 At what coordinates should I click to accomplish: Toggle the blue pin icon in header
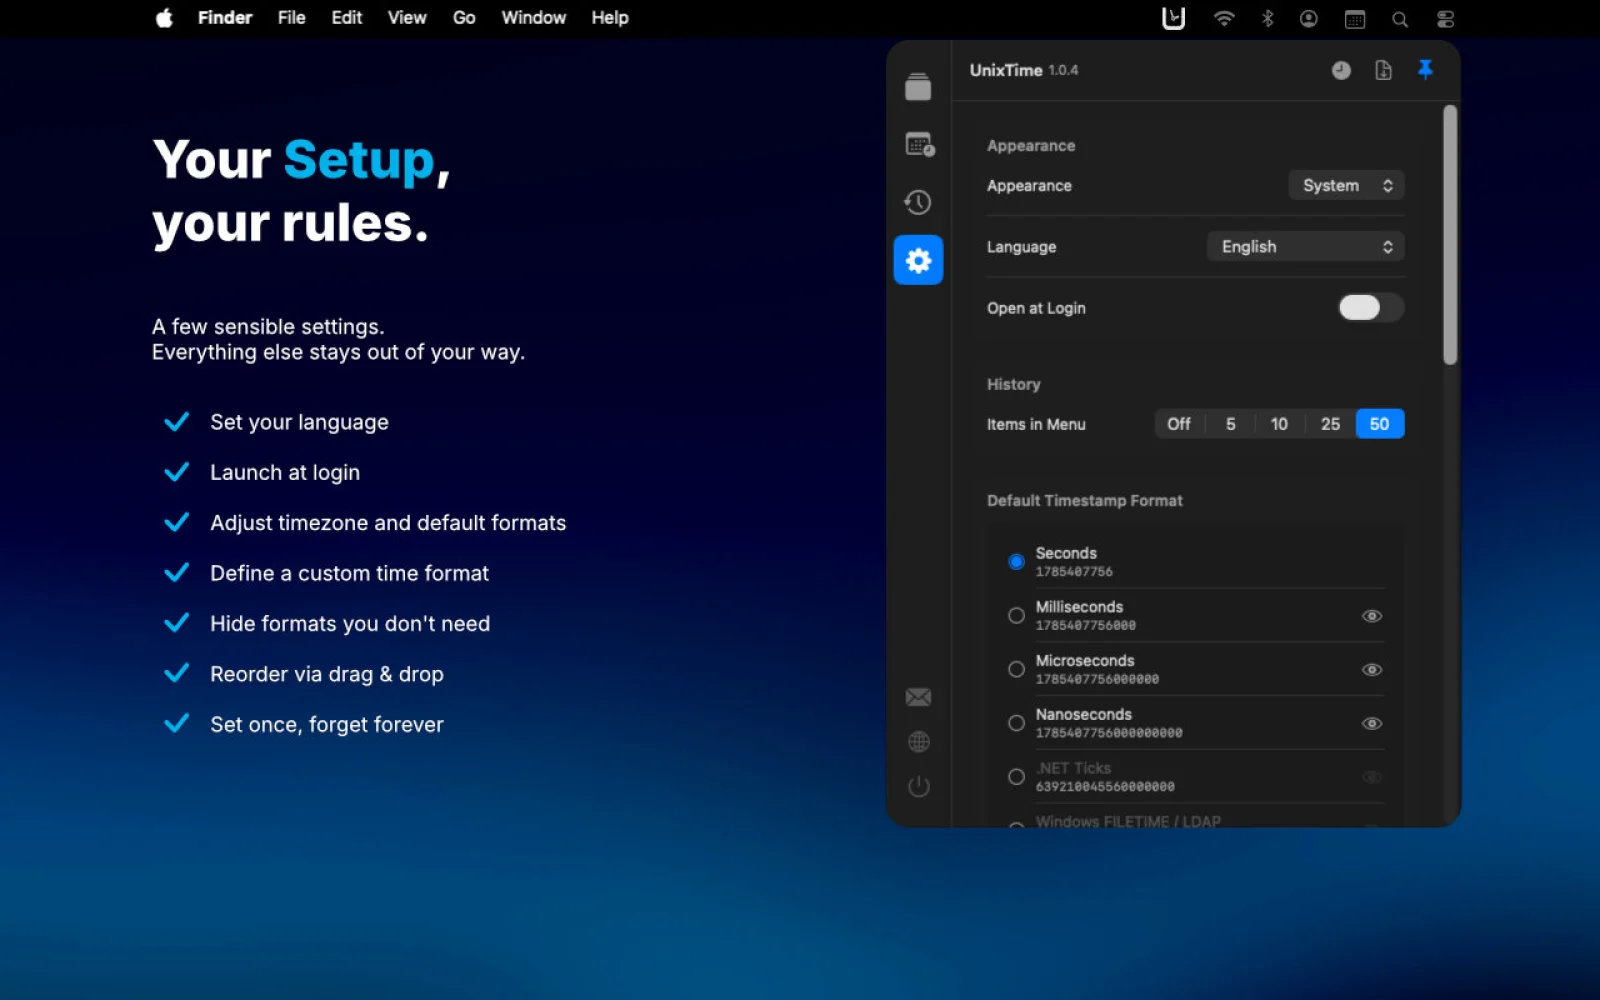pyautogui.click(x=1425, y=69)
